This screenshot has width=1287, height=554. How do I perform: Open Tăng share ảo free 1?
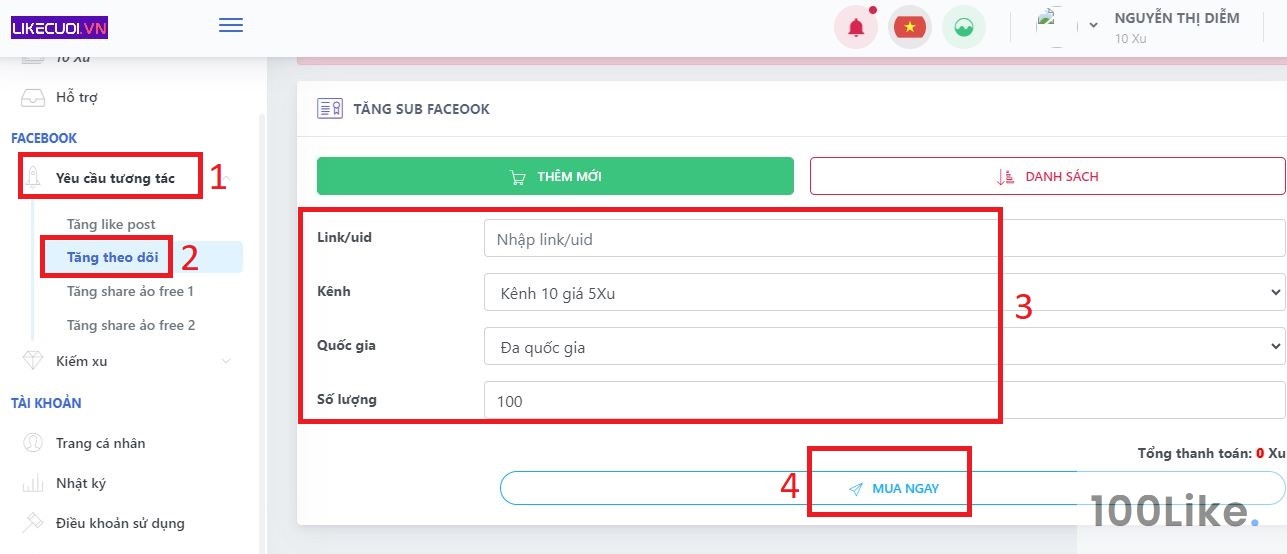tap(130, 291)
